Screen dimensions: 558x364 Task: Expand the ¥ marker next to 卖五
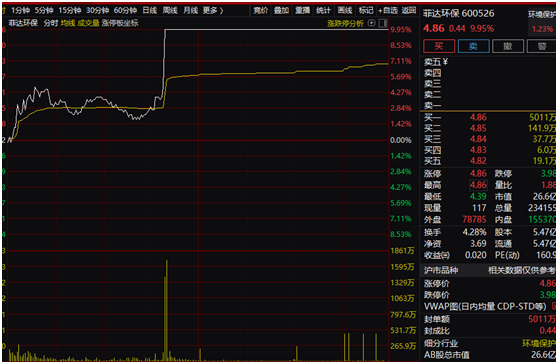coord(445,62)
